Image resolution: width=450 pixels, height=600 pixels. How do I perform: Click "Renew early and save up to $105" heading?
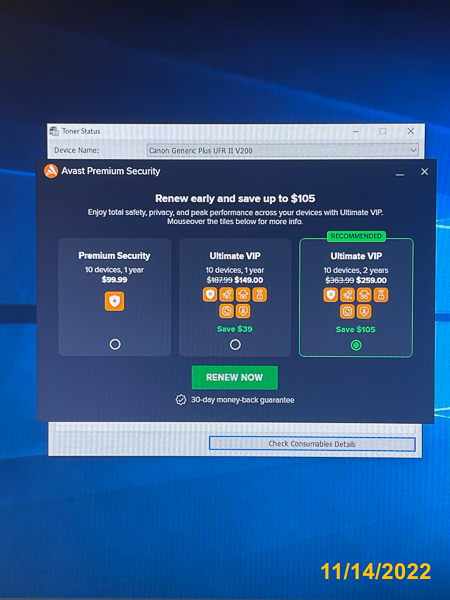(x=235, y=198)
